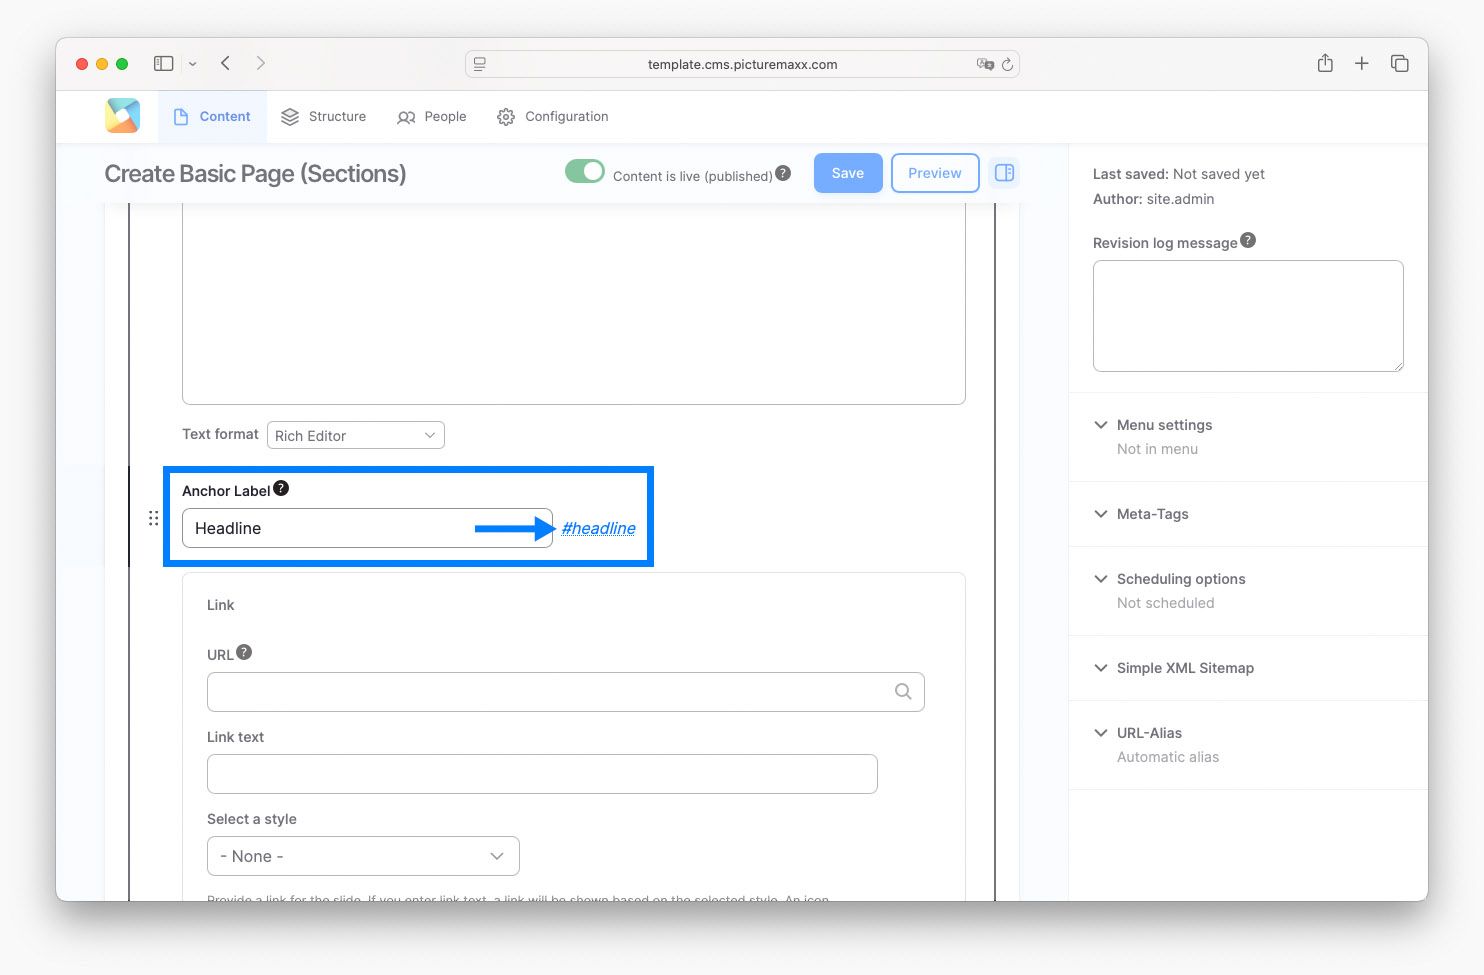Click the help icon next to Anchor Label
This screenshot has height=975, width=1484.
pos(281,488)
